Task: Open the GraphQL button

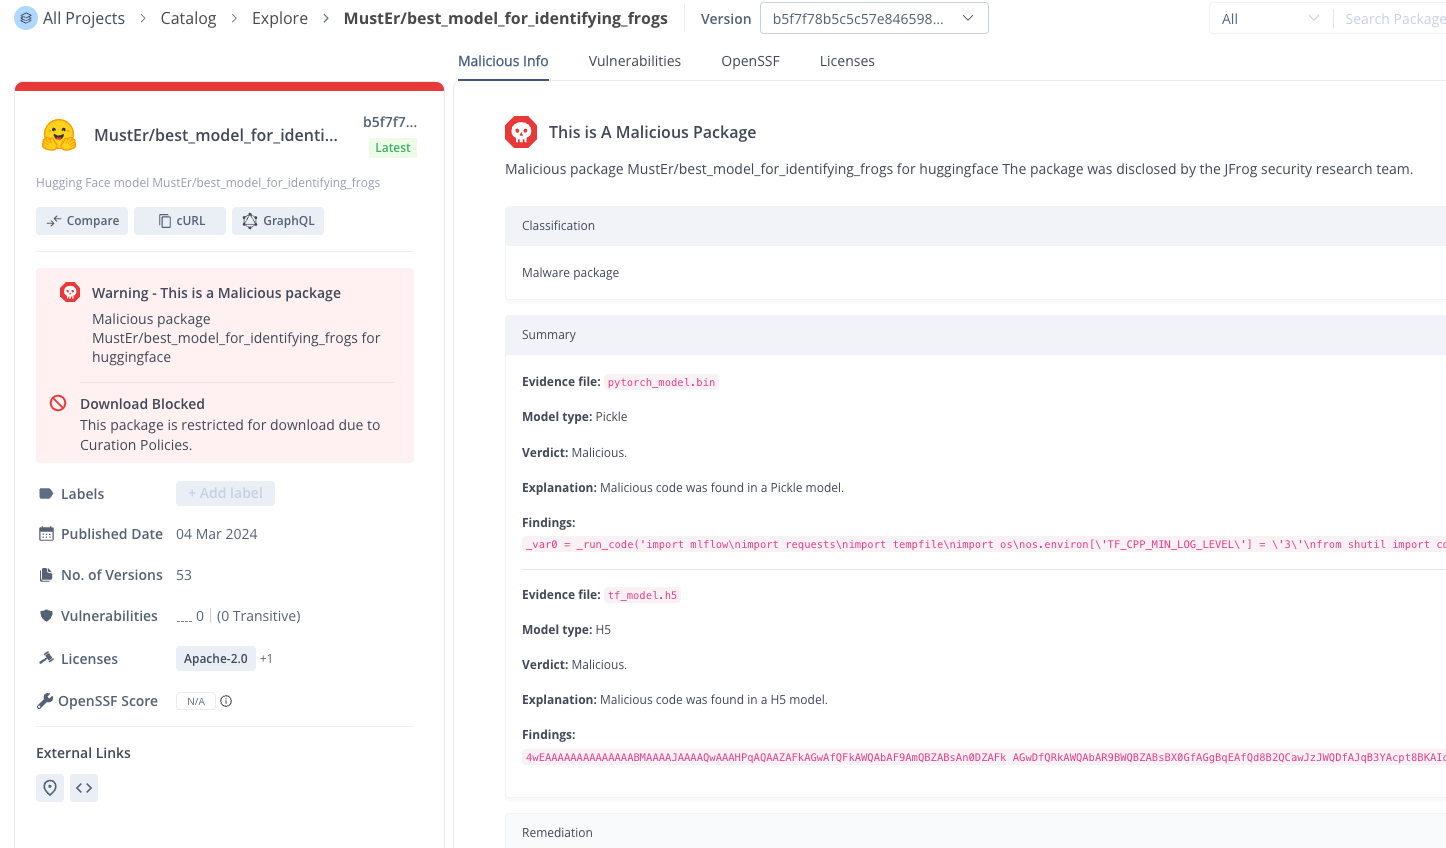Action: tap(278, 221)
